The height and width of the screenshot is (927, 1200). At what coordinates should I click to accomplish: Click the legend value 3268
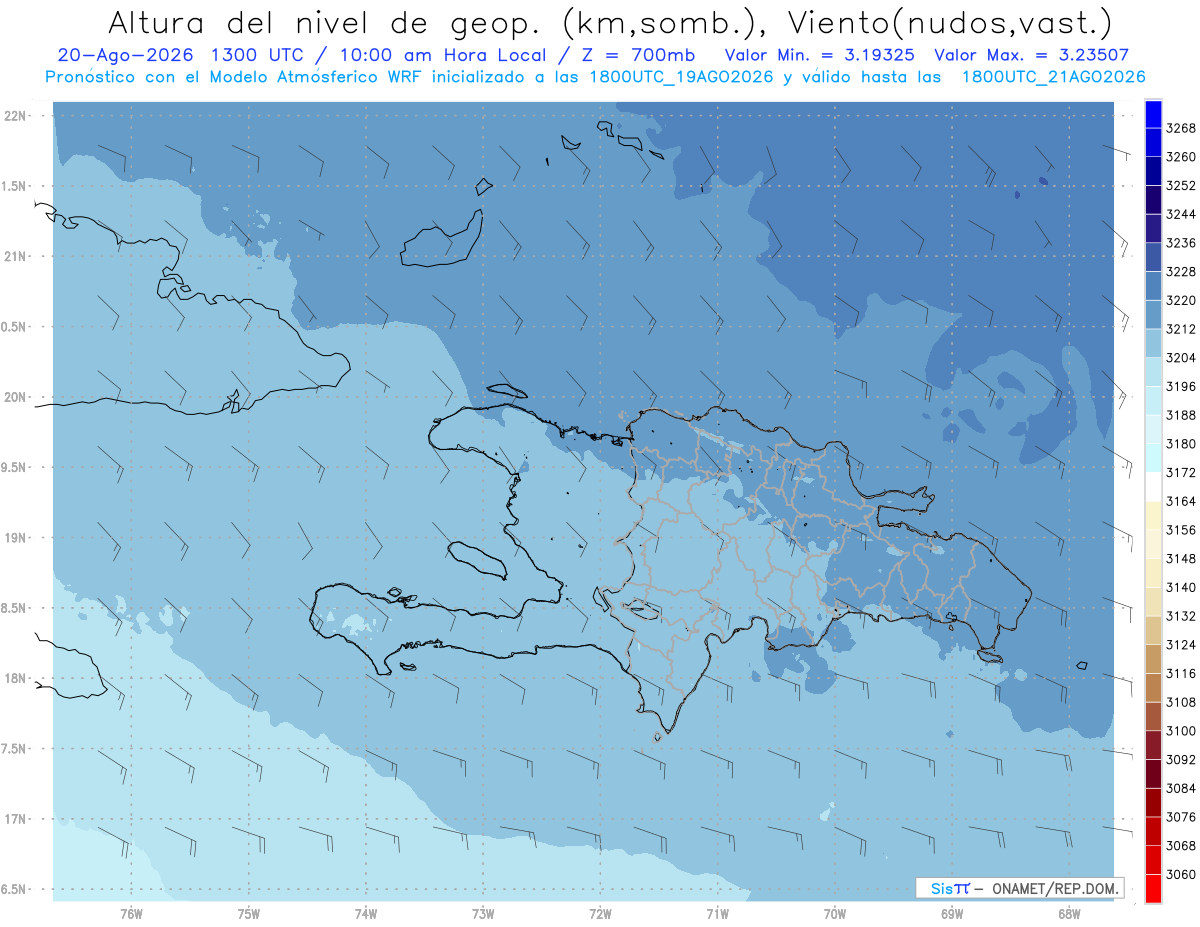pyautogui.click(x=1181, y=128)
